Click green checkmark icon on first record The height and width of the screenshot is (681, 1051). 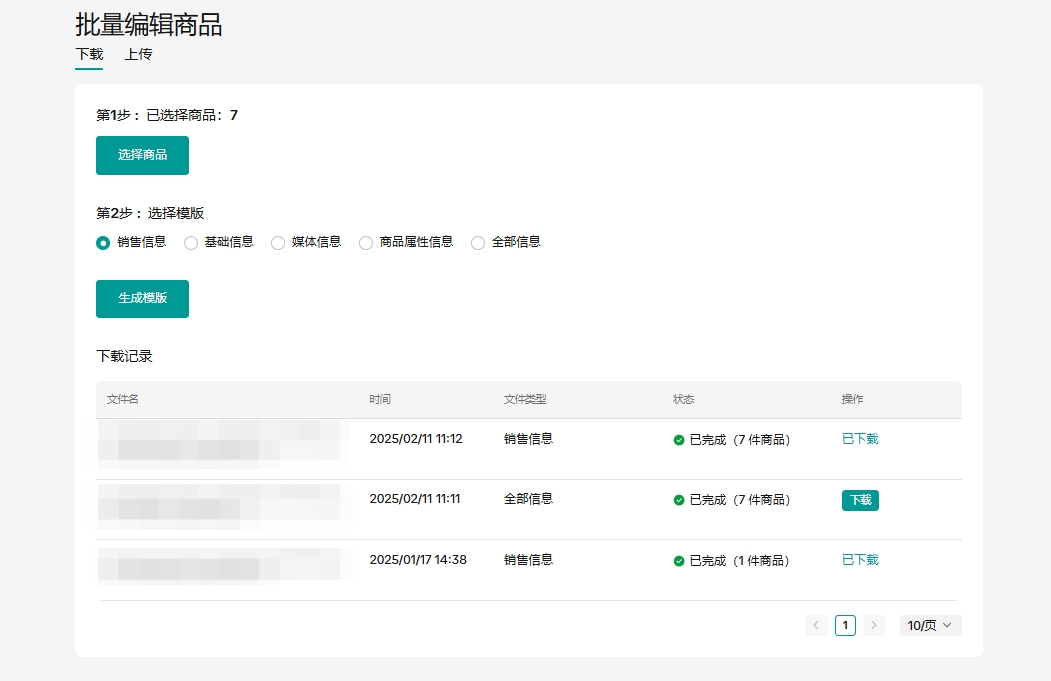[679, 440]
